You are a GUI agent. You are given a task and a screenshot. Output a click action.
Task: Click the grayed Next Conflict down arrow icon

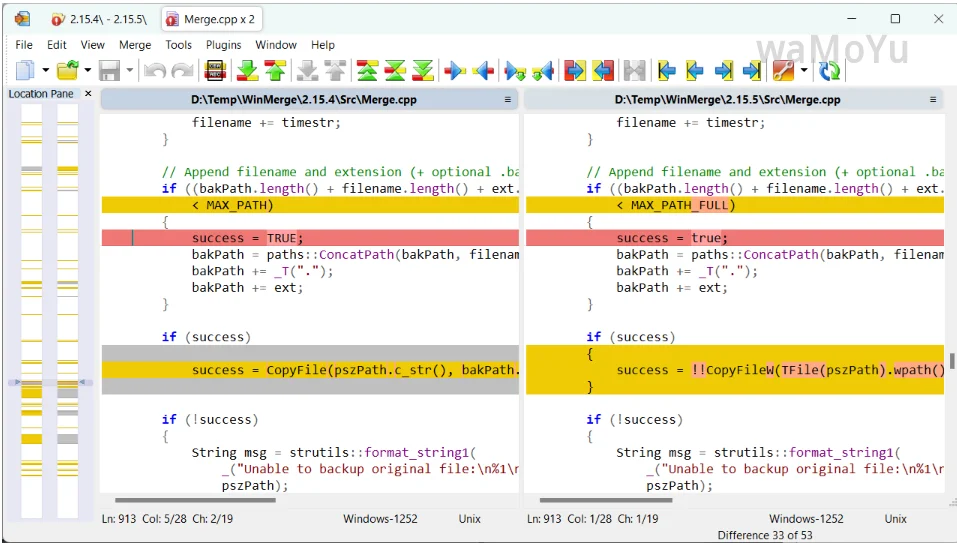pos(307,71)
